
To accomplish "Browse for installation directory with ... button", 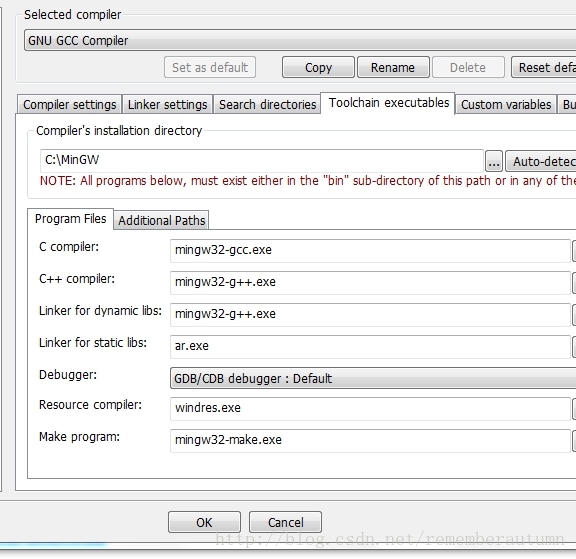I will (494, 161).
